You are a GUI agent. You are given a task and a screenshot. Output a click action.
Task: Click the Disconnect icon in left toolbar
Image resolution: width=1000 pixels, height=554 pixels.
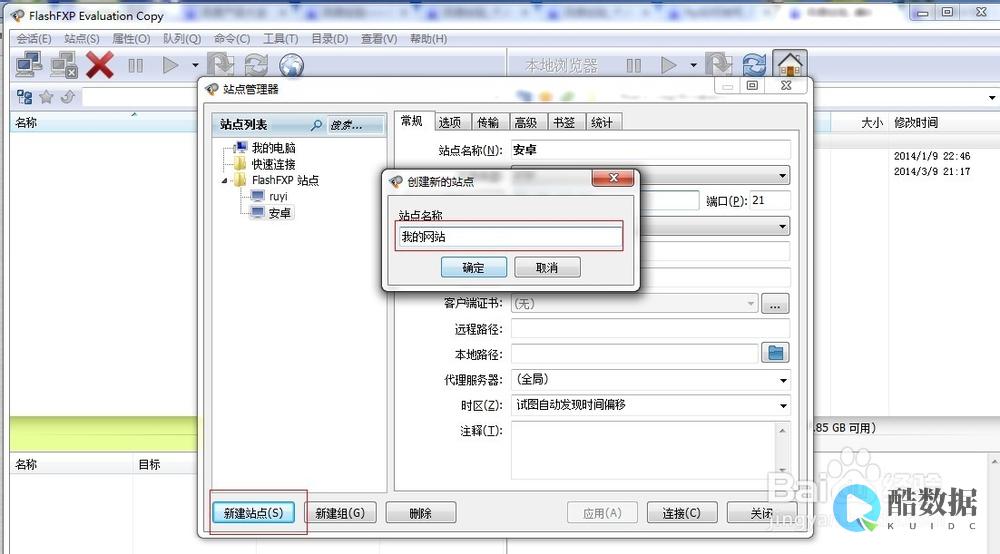click(64, 65)
